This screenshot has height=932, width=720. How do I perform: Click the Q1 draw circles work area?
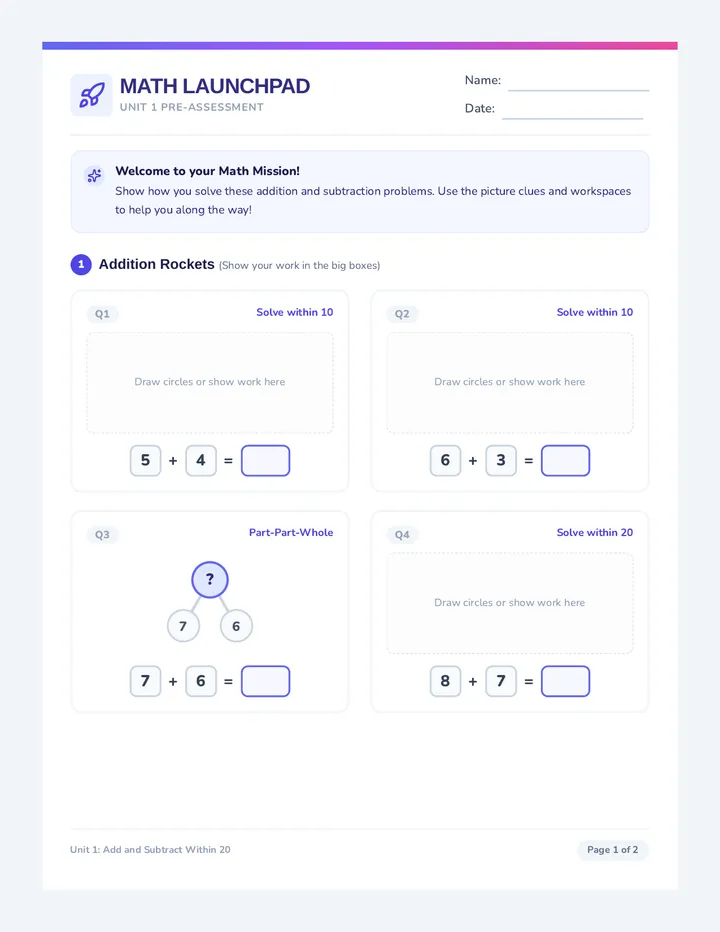pos(210,382)
